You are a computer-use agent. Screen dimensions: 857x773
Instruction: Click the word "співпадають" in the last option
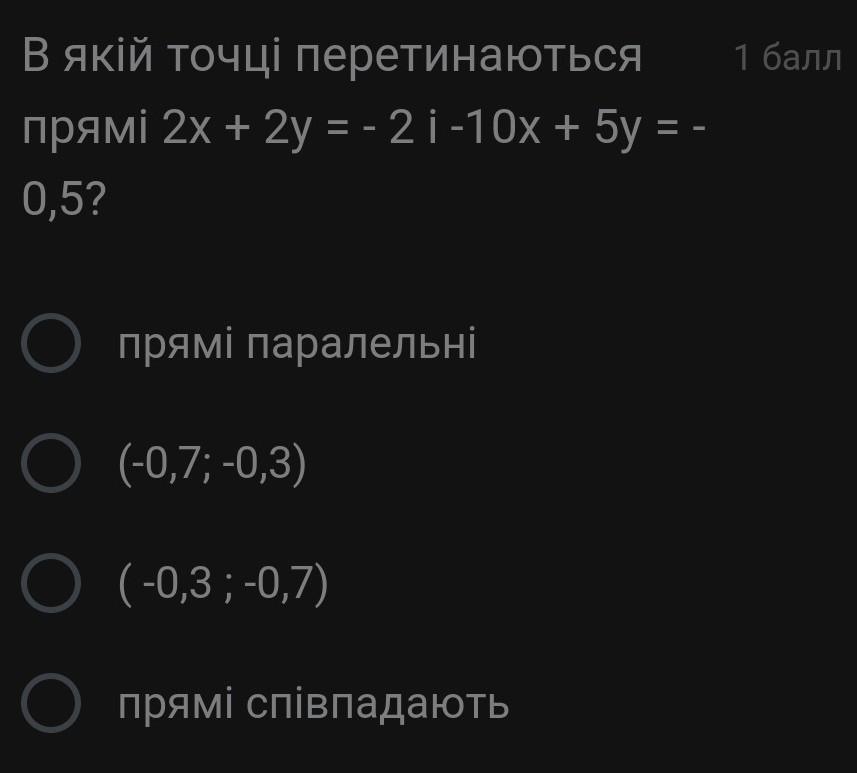377,704
